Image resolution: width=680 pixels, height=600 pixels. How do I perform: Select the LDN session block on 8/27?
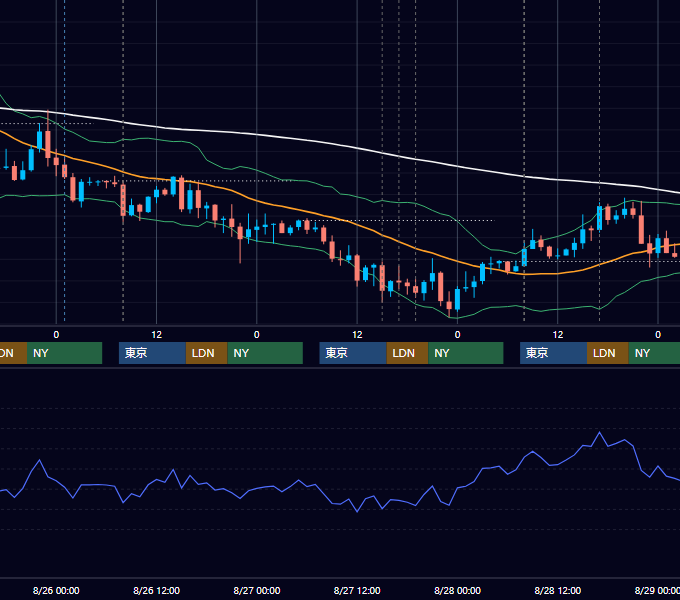pos(407,353)
